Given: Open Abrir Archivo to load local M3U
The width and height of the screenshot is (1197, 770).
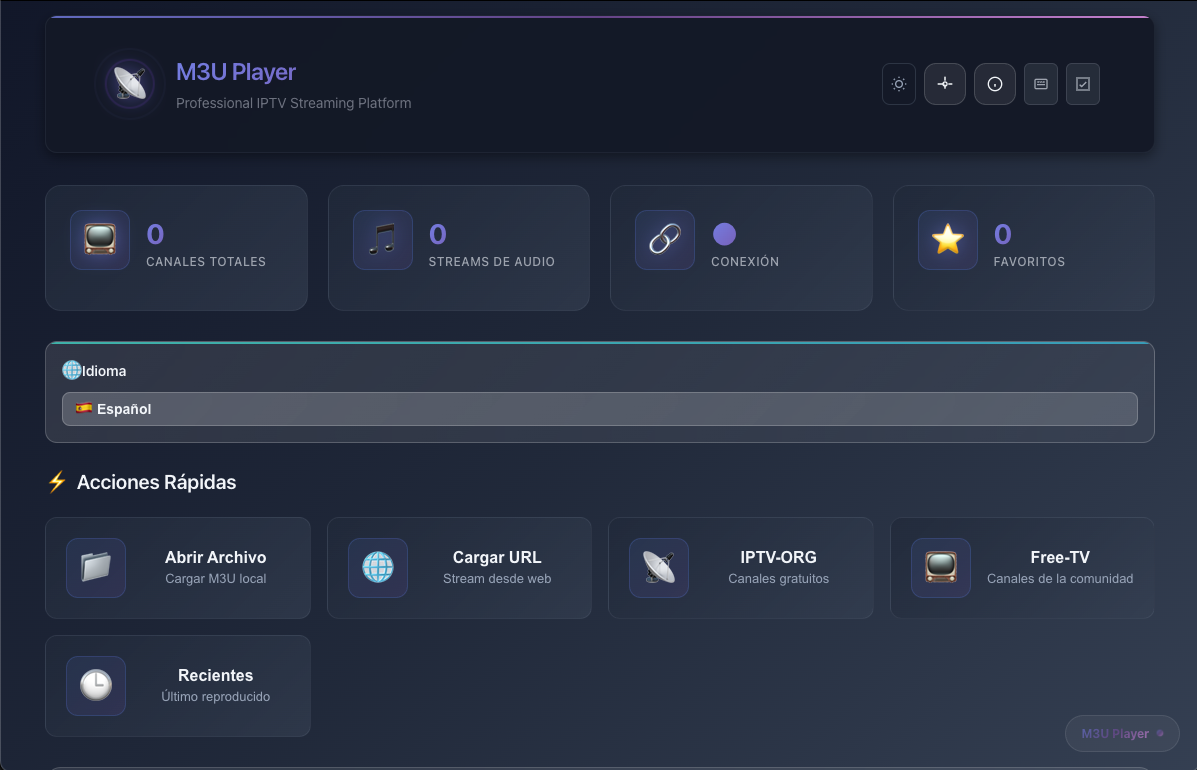Looking at the screenshot, I should 178,568.
